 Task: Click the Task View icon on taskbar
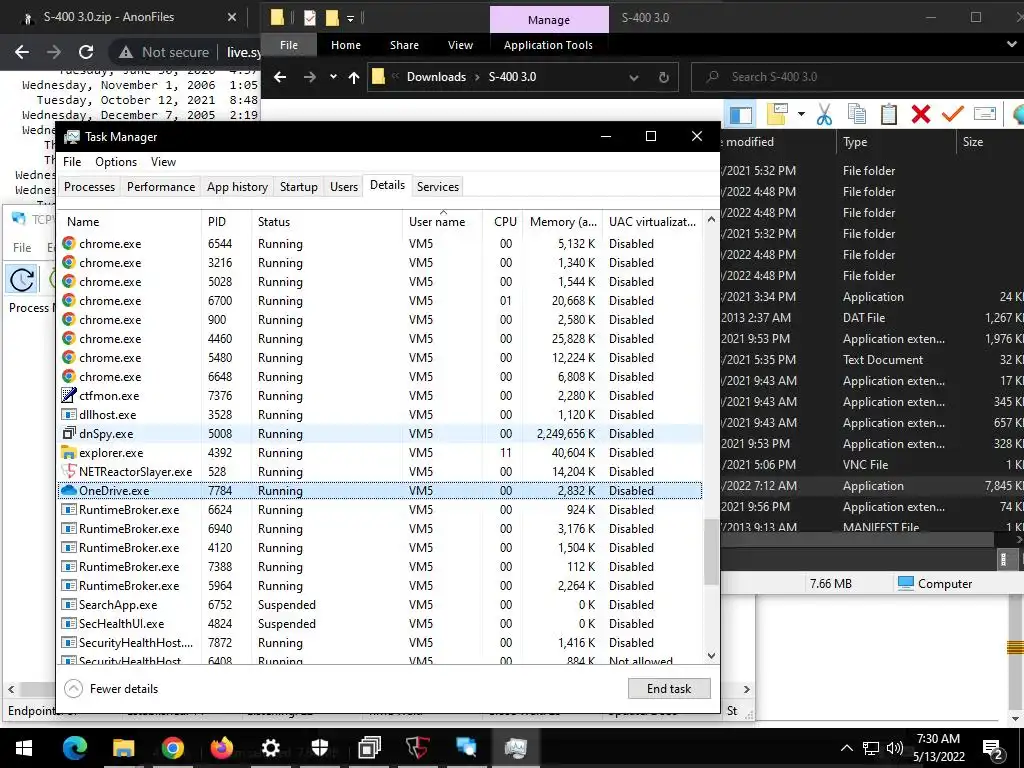(x=369, y=748)
